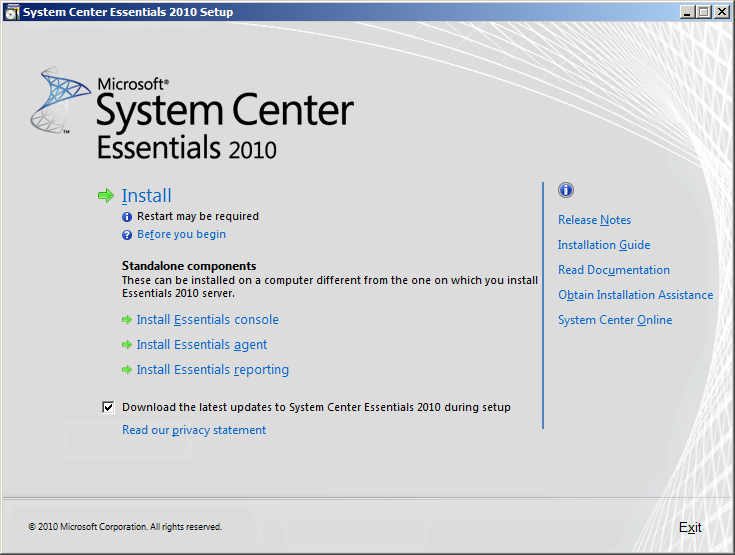Open the Release Notes

[x=594, y=220]
